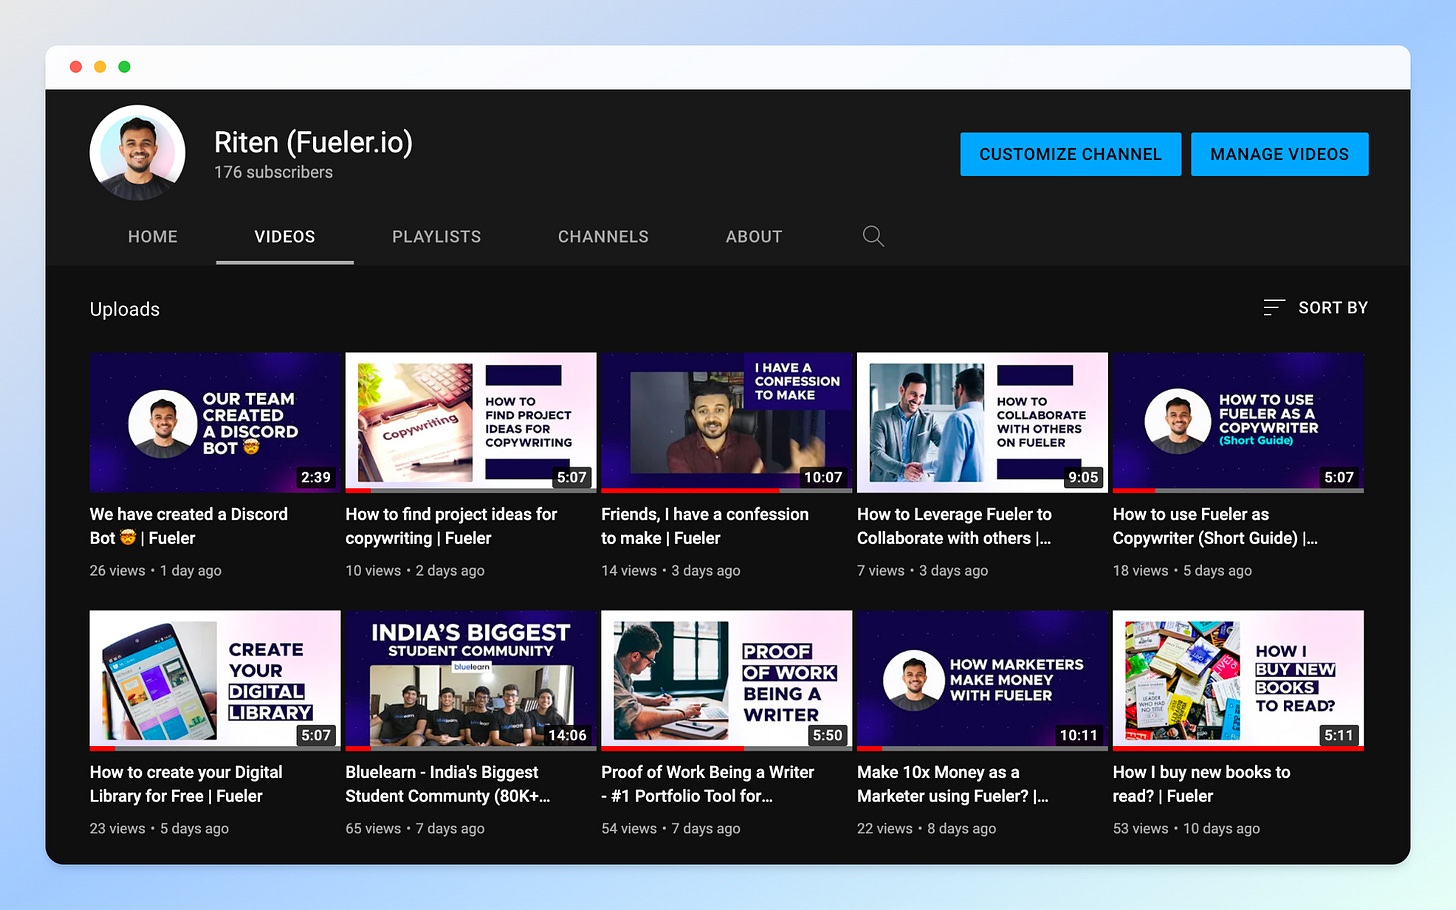Viewport: 1456px width, 910px height.
Task: Click the '176 subscribers' text
Action: click(273, 172)
